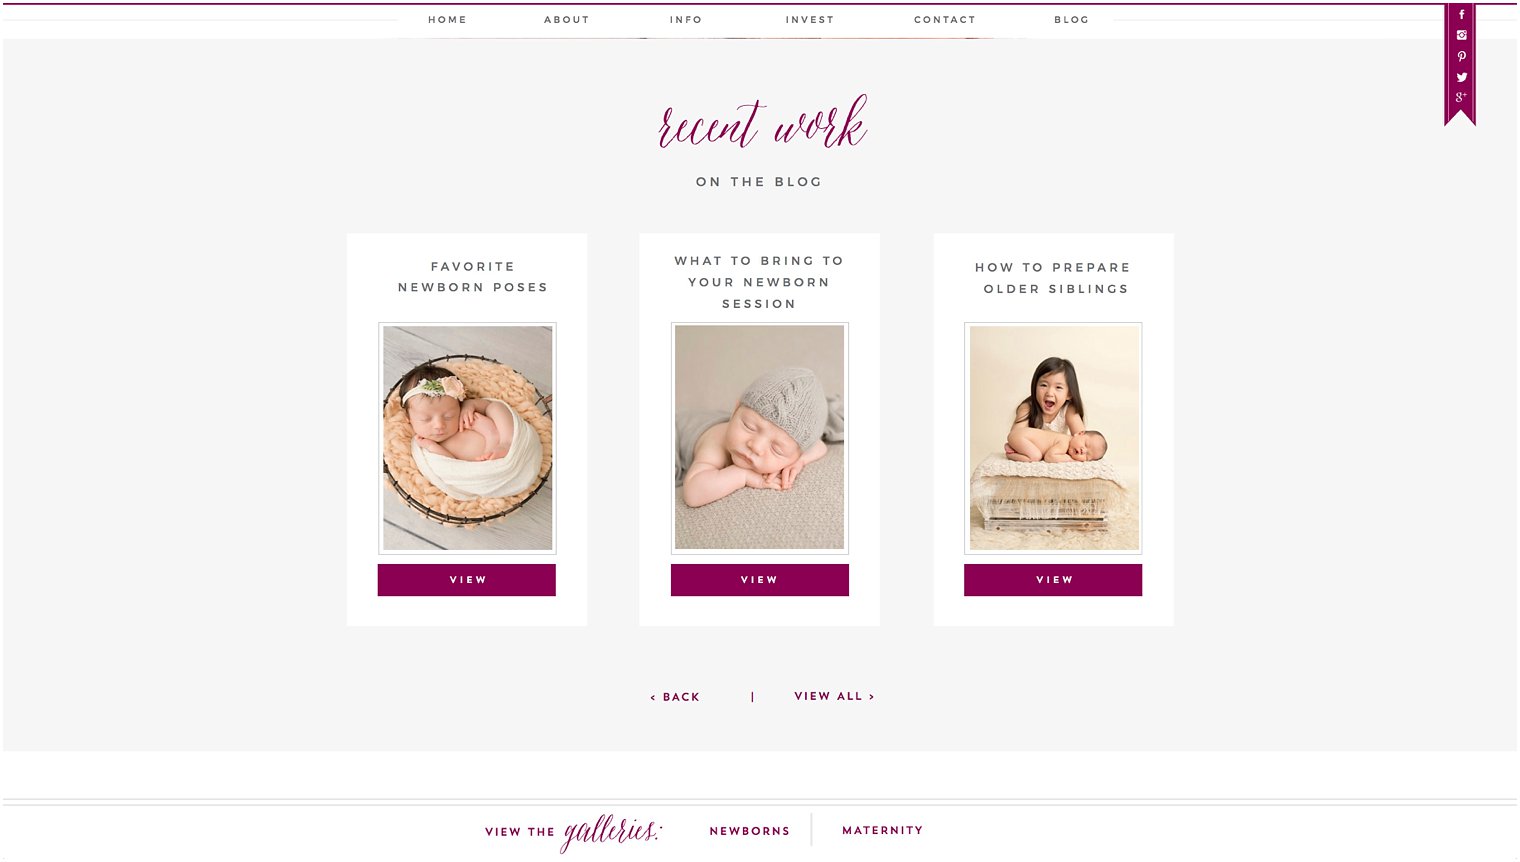The image size is (1520, 862).
Task: Go to the Home menu item
Action: point(447,20)
